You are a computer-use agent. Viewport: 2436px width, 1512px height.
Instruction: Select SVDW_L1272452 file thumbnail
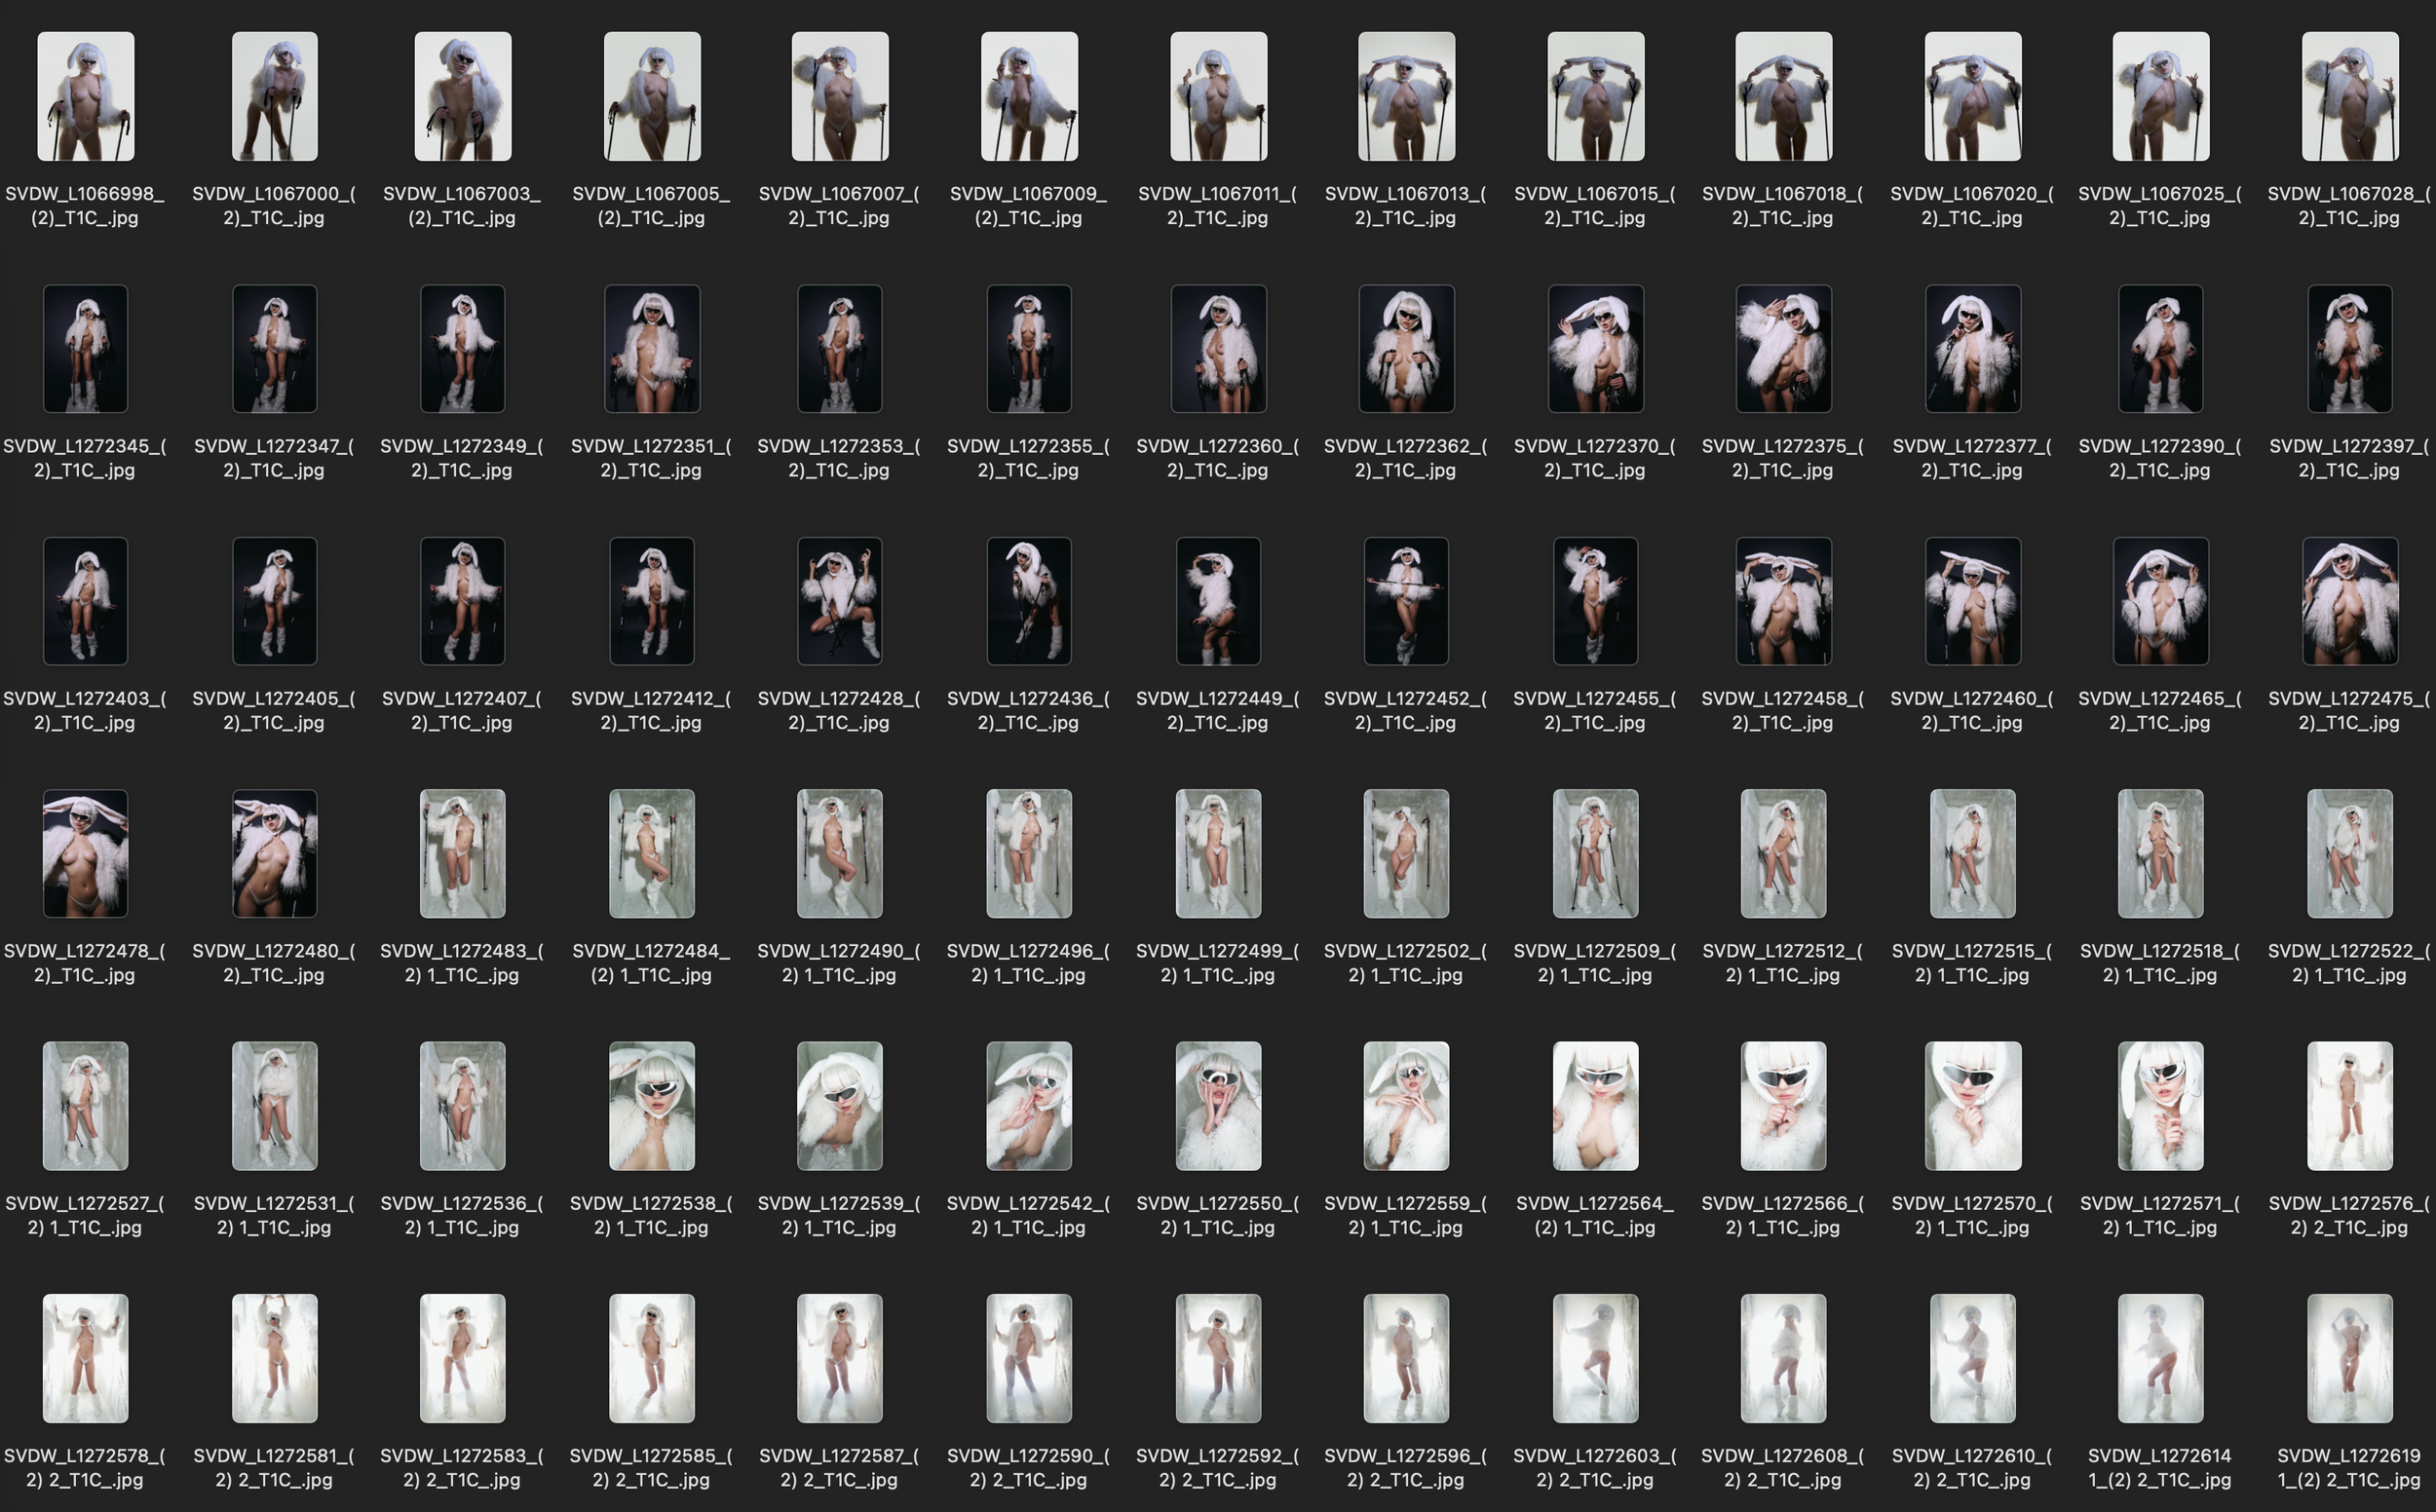[1406, 601]
